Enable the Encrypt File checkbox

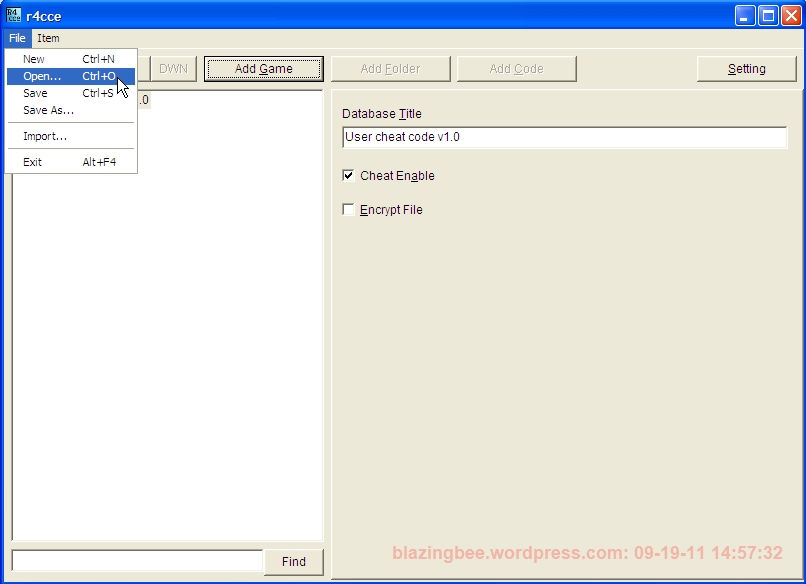(x=348, y=209)
